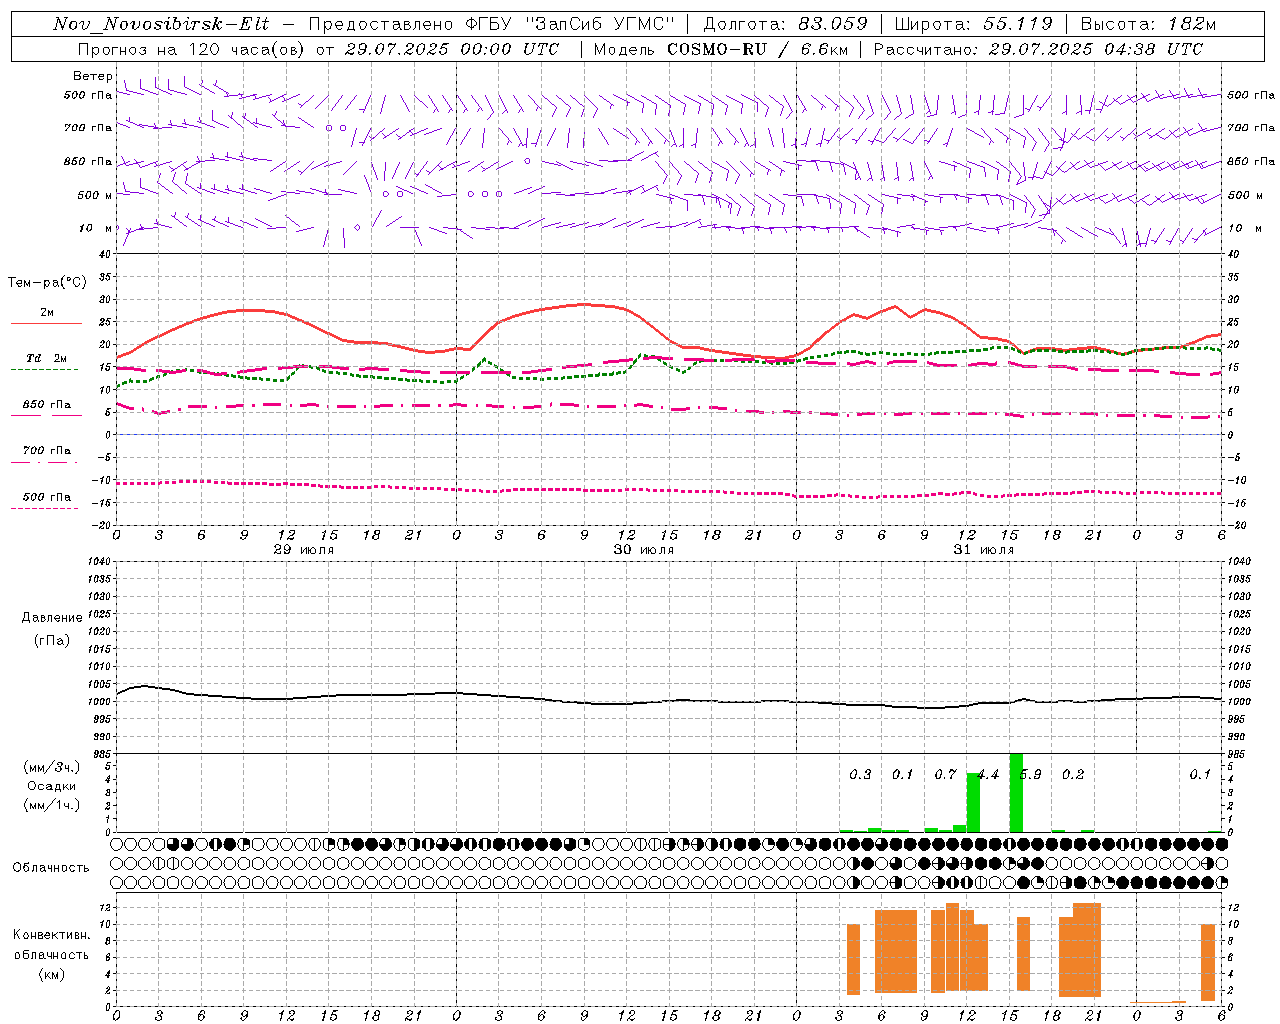Viewport: 1280px width, 1024px height.
Task: Click the precipitation value "0.3"
Action: click(860, 775)
